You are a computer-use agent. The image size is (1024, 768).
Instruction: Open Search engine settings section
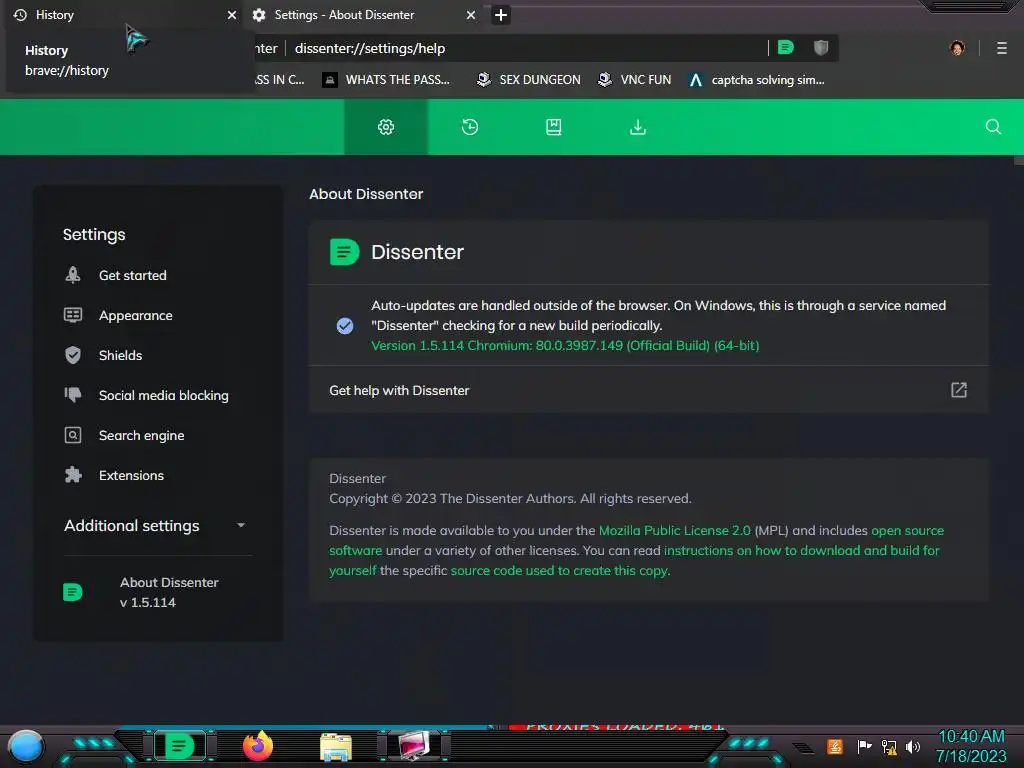[x=142, y=436]
